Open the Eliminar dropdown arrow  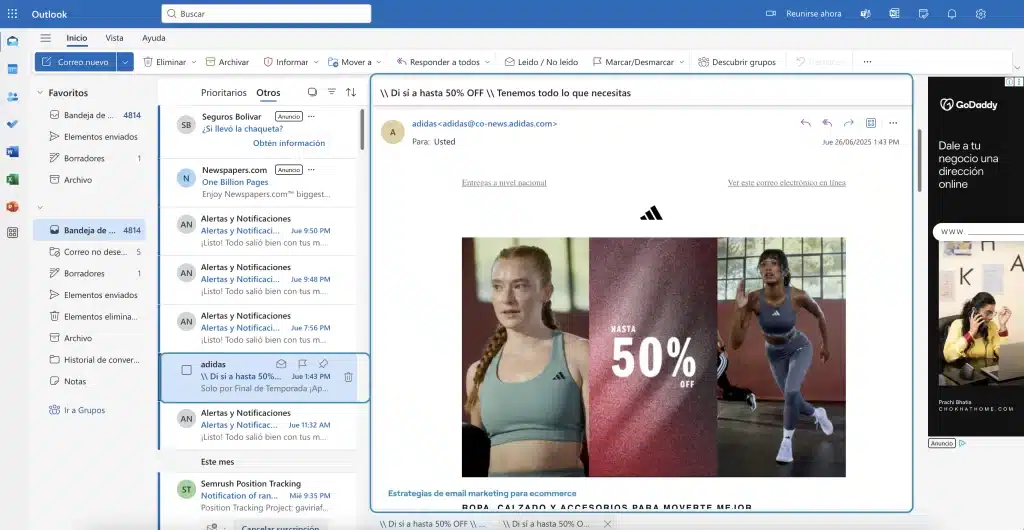[193, 62]
